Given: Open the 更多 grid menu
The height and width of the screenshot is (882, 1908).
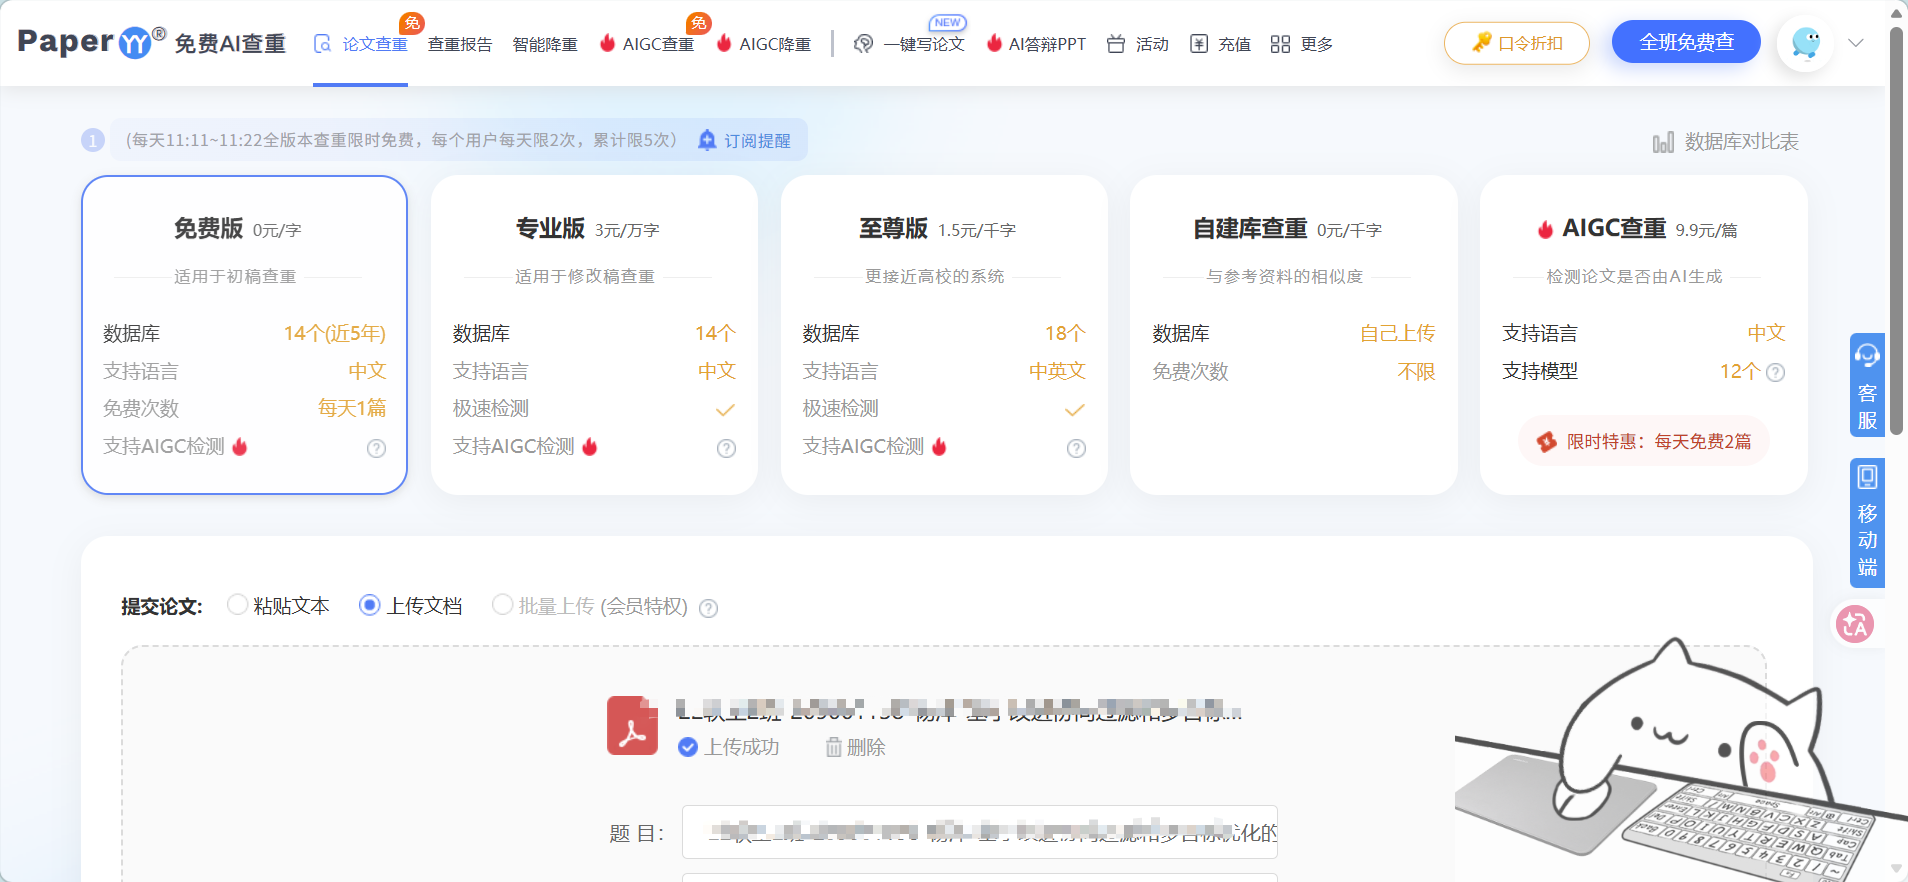Looking at the screenshot, I should [x=1301, y=44].
